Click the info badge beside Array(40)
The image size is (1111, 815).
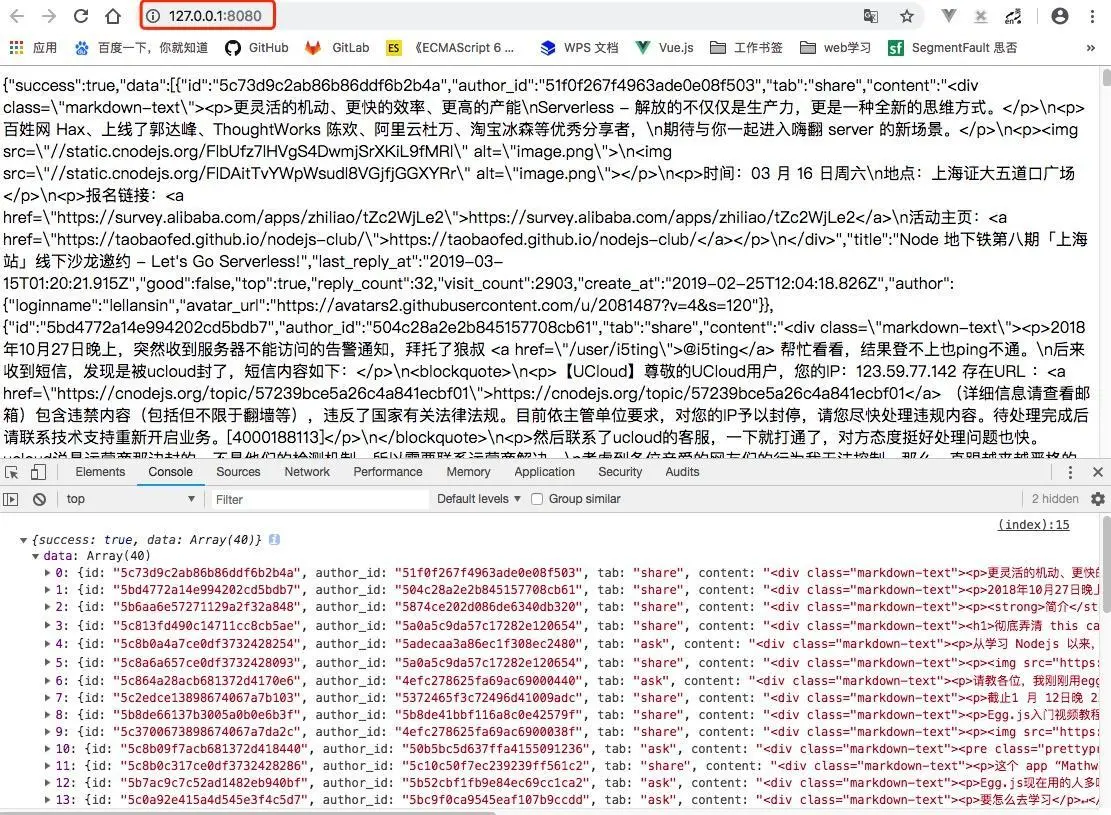[x=274, y=539]
